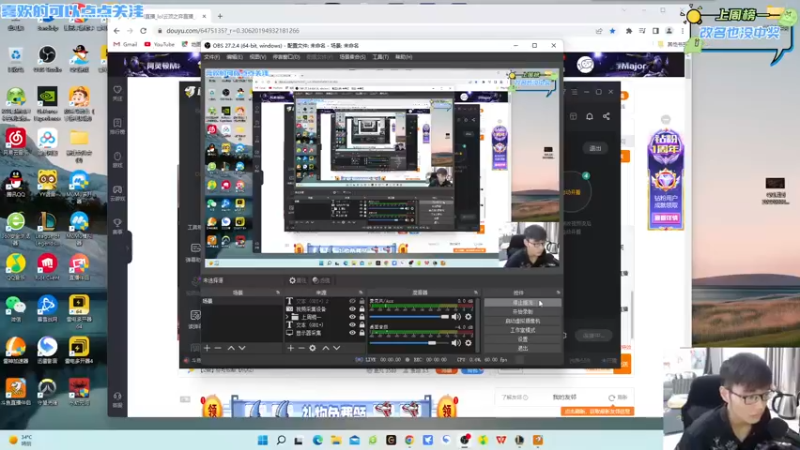Open OBS Studio desktop shortcut

pos(47,59)
